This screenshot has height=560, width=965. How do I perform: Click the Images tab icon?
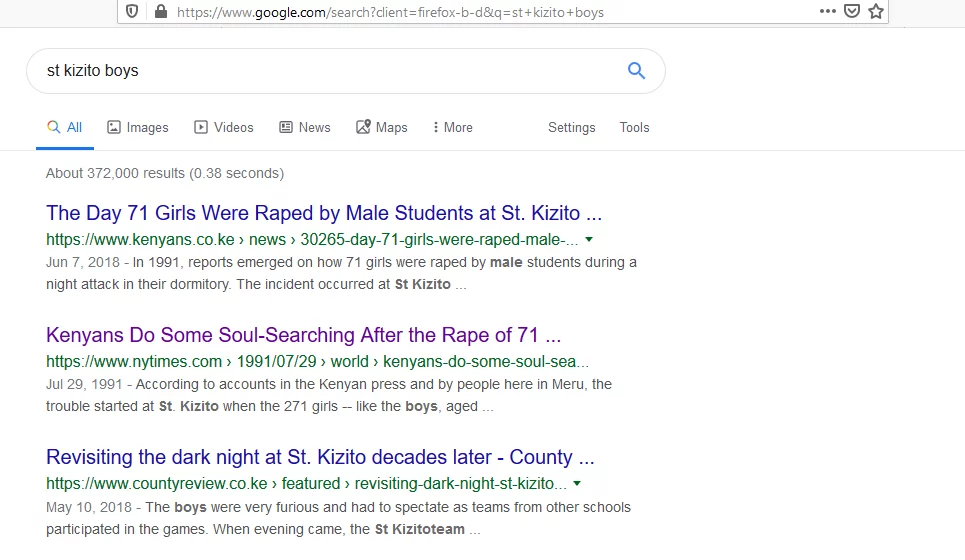(114, 127)
